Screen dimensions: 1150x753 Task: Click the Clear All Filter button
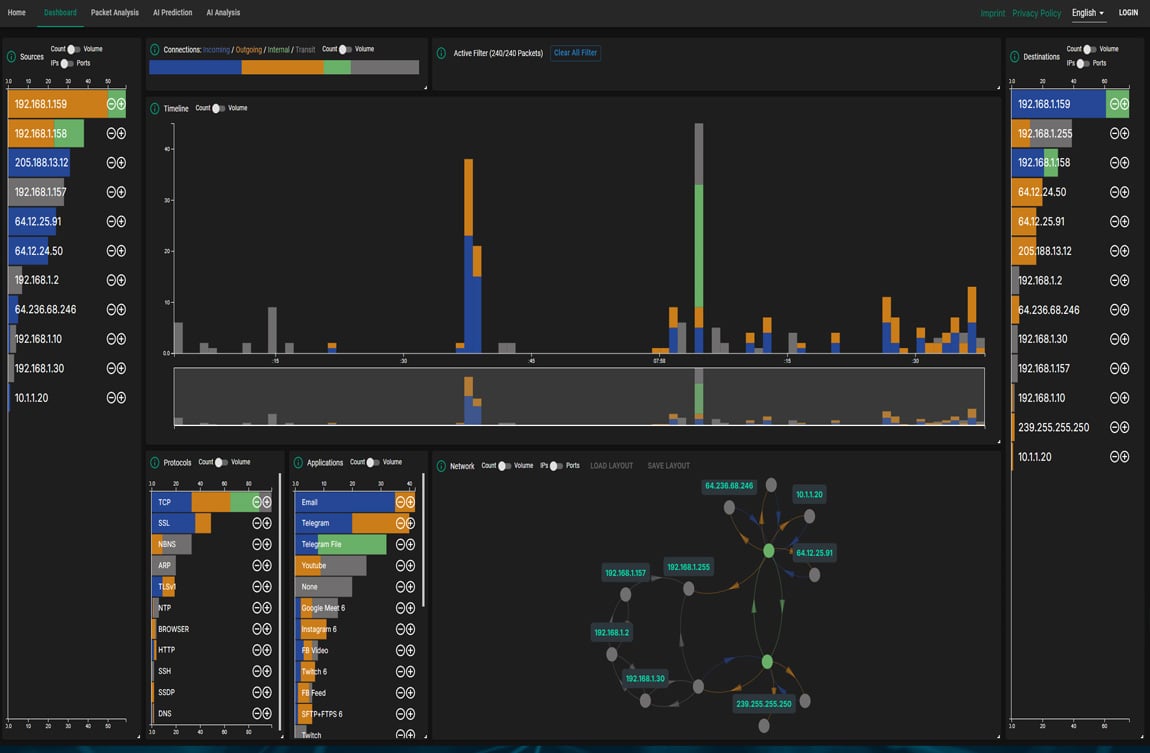tap(575, 53)
